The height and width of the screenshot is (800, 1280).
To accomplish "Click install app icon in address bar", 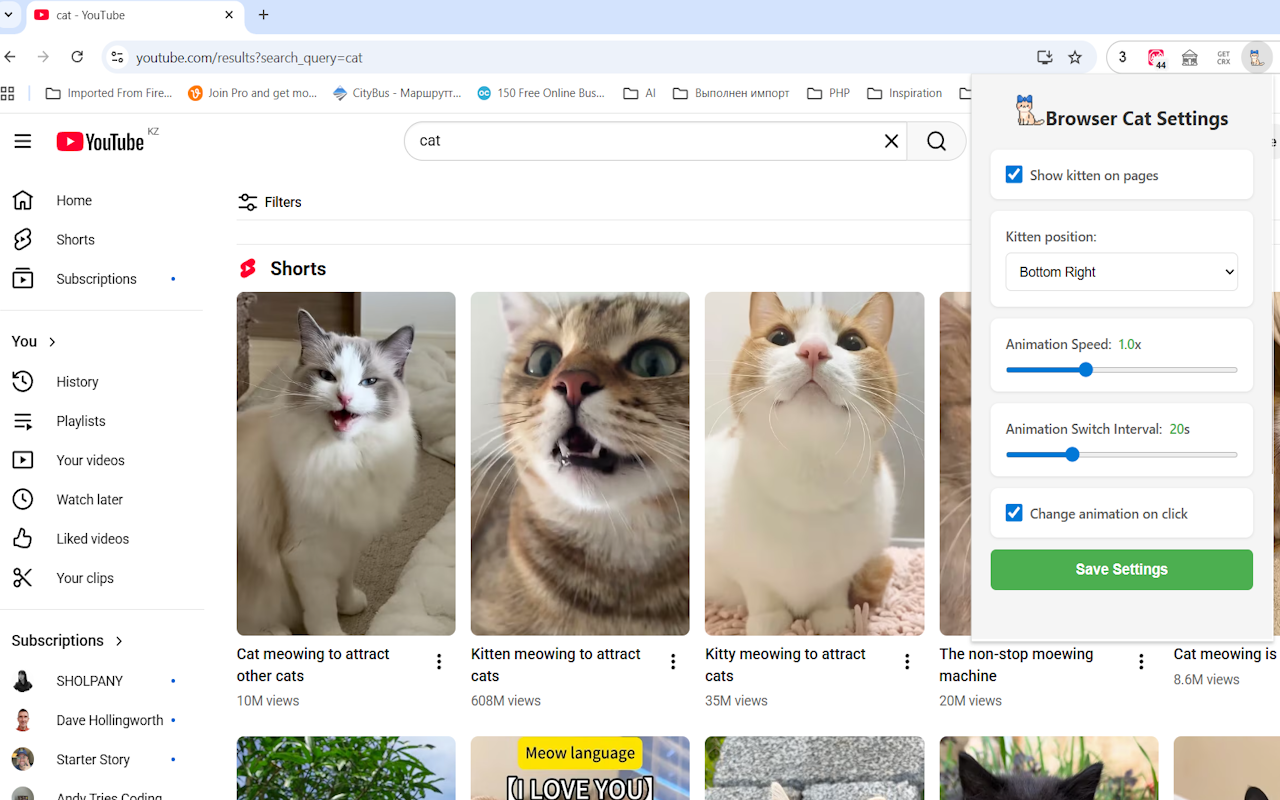I will pyautogui.click(x=1045, y=57).
